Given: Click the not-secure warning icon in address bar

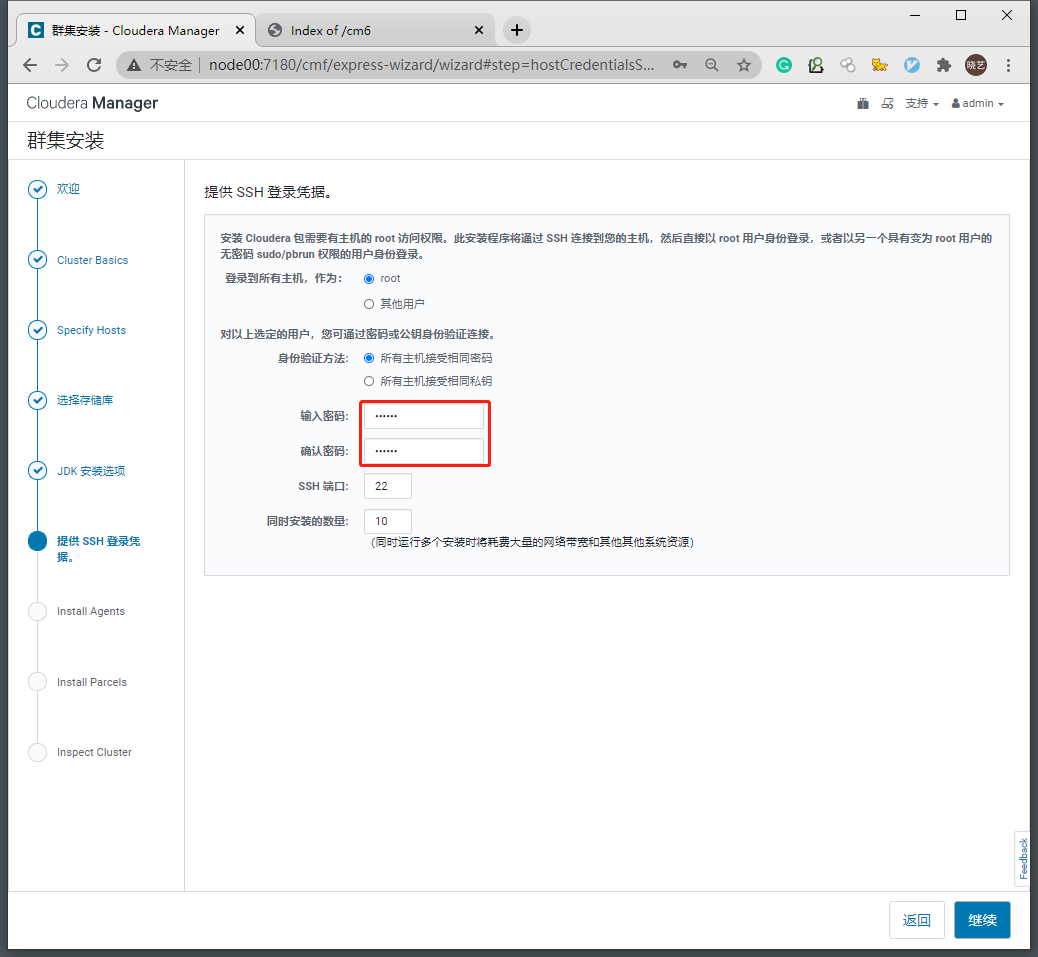Looking at the screenshot, I should [x=134, y=65].
